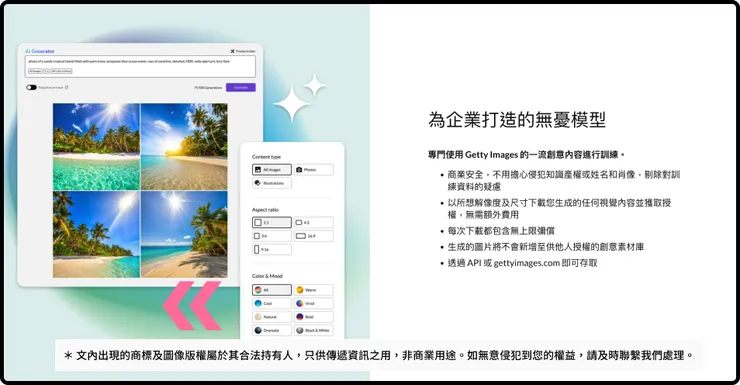The width and height of the screenshot is (740, 385).
Task: Select the Cool color mood swatch
Action: (x=272, y=303)
